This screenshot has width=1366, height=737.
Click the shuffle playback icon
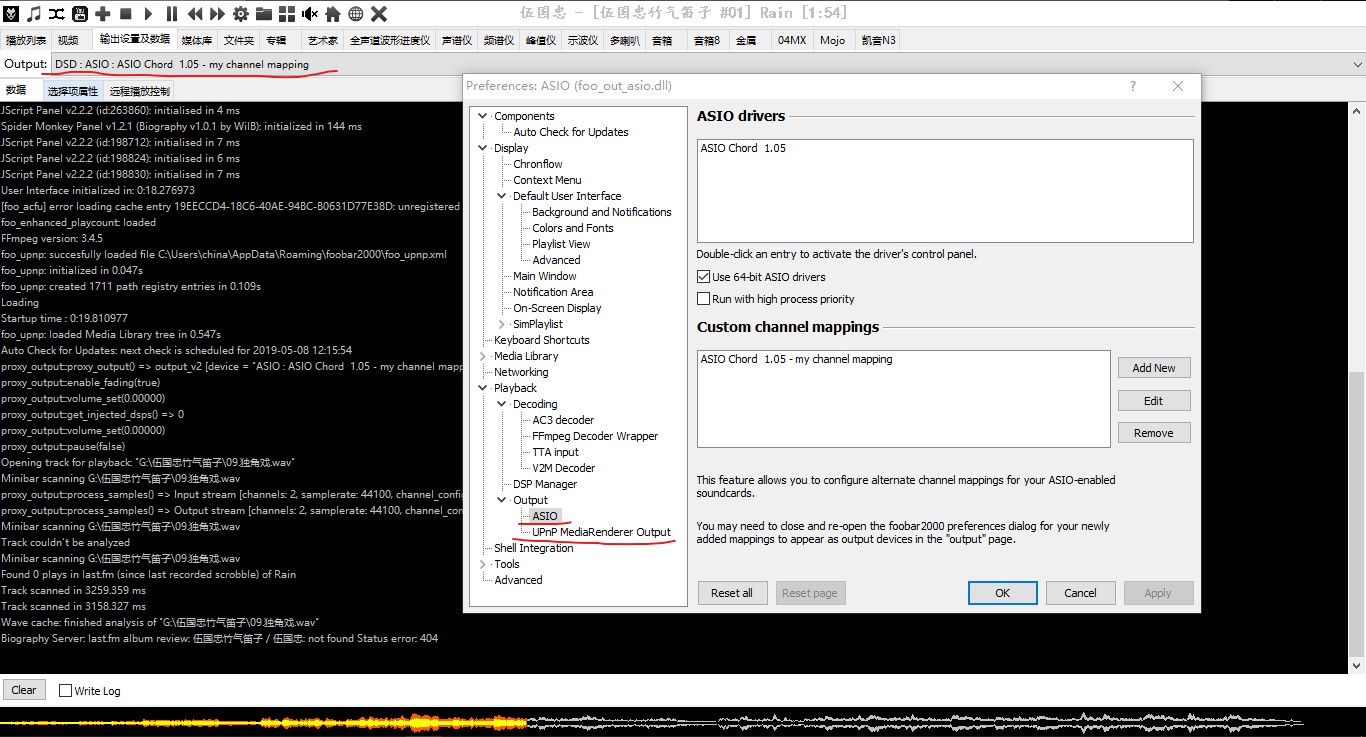56,13
